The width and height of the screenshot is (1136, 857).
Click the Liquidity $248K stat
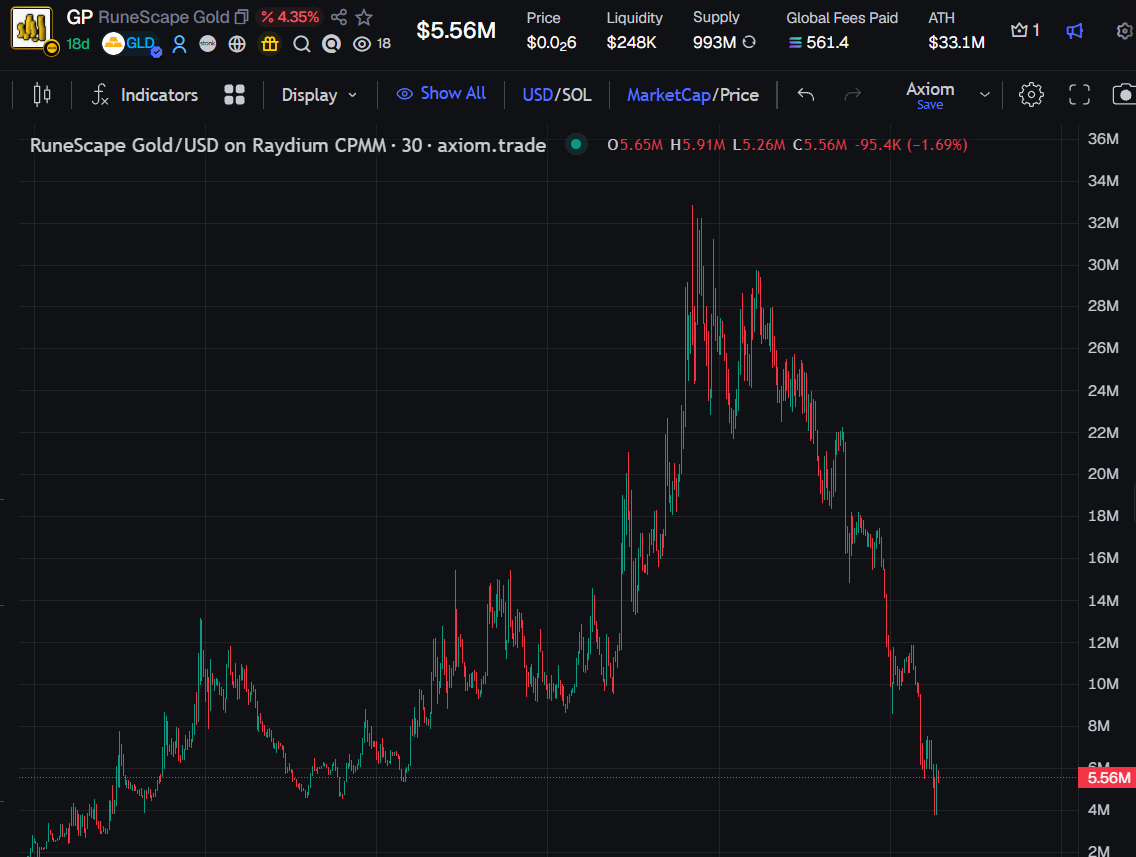(634, 30)
